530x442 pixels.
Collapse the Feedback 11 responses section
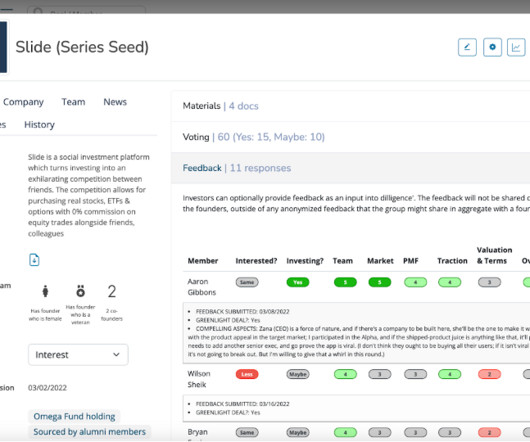pyautogui.click(x=351, y=168)
